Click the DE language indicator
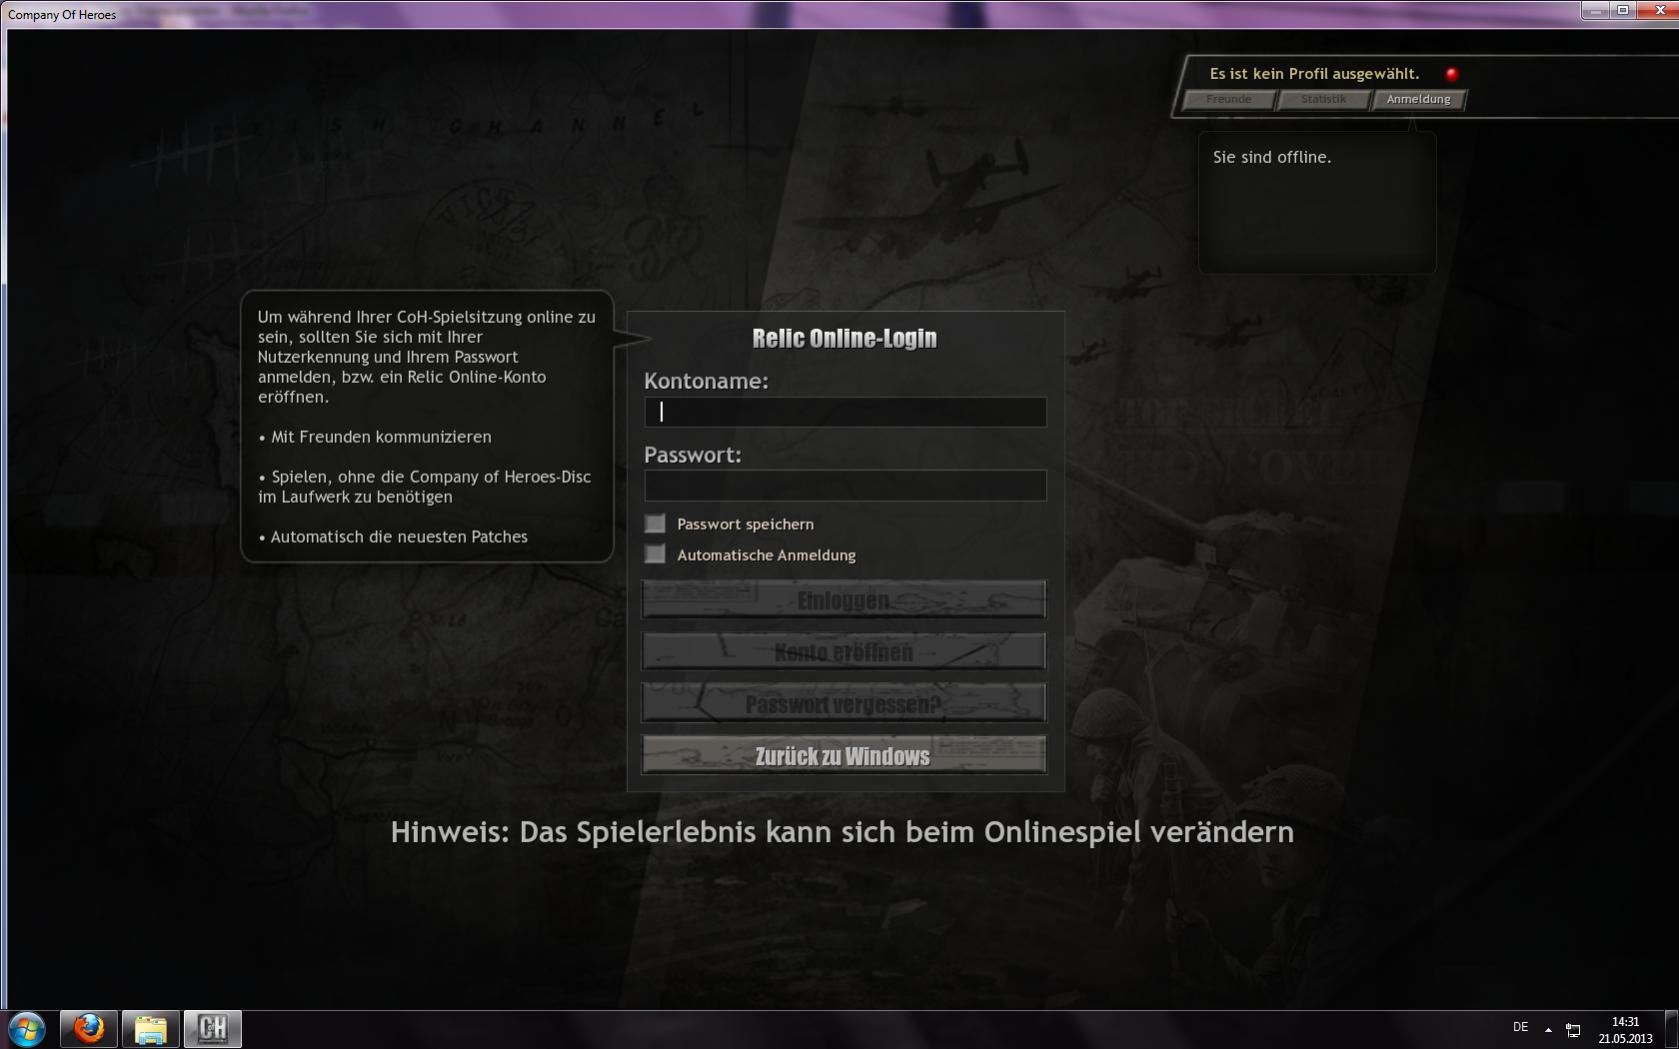Screen dimensions: 1679x1049 point(1520,1027)
